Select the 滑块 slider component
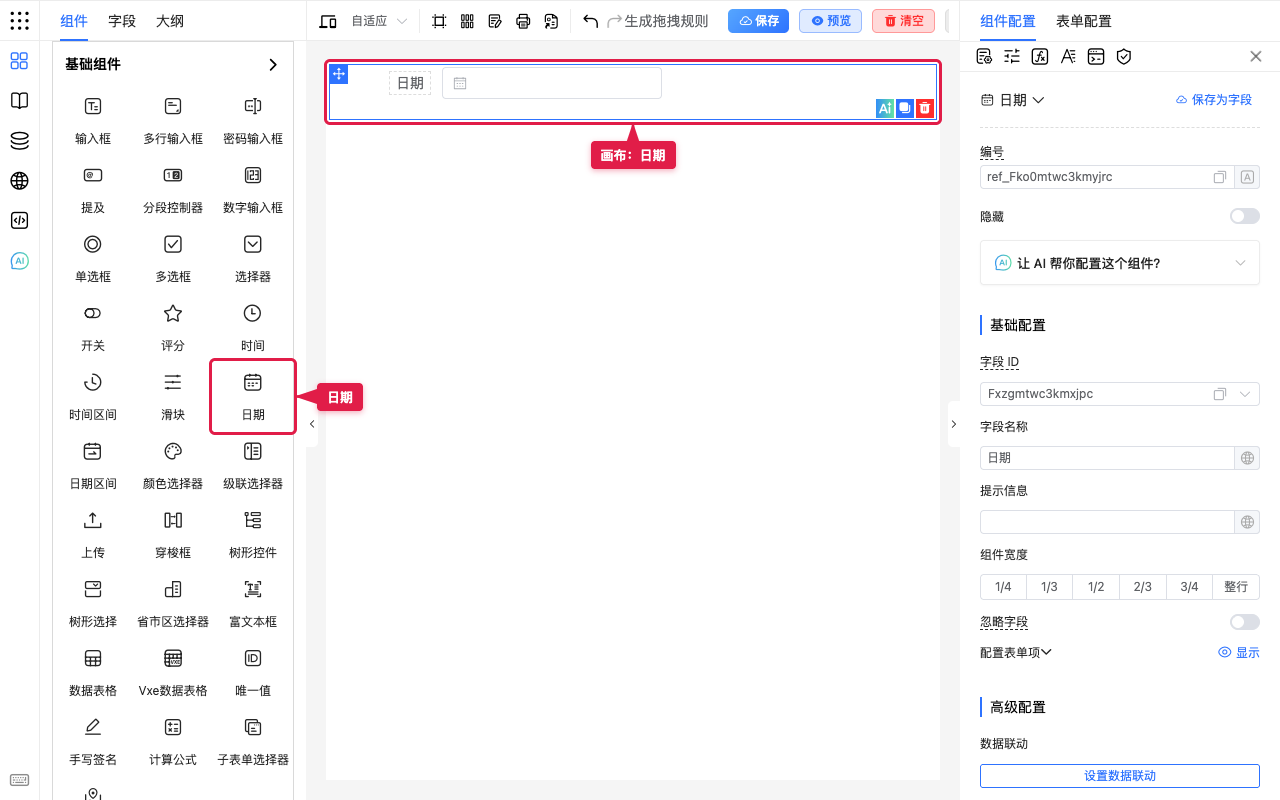1280x800 pixels. (173, 397)
